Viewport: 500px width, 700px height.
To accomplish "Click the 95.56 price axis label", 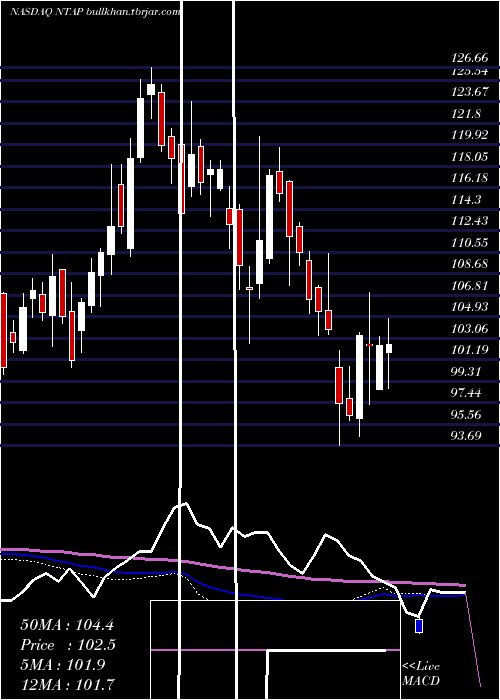I will pos(466,415).
